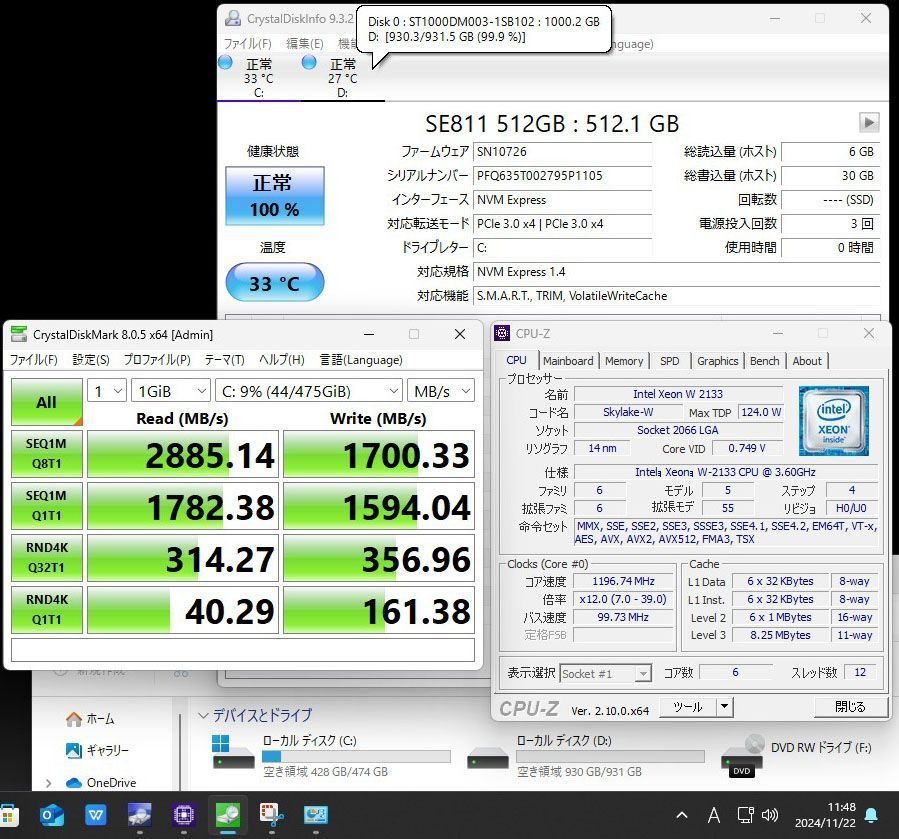The image size is (899, 839).
Task: Open the network status tray icon
Action: coord(745,815)
